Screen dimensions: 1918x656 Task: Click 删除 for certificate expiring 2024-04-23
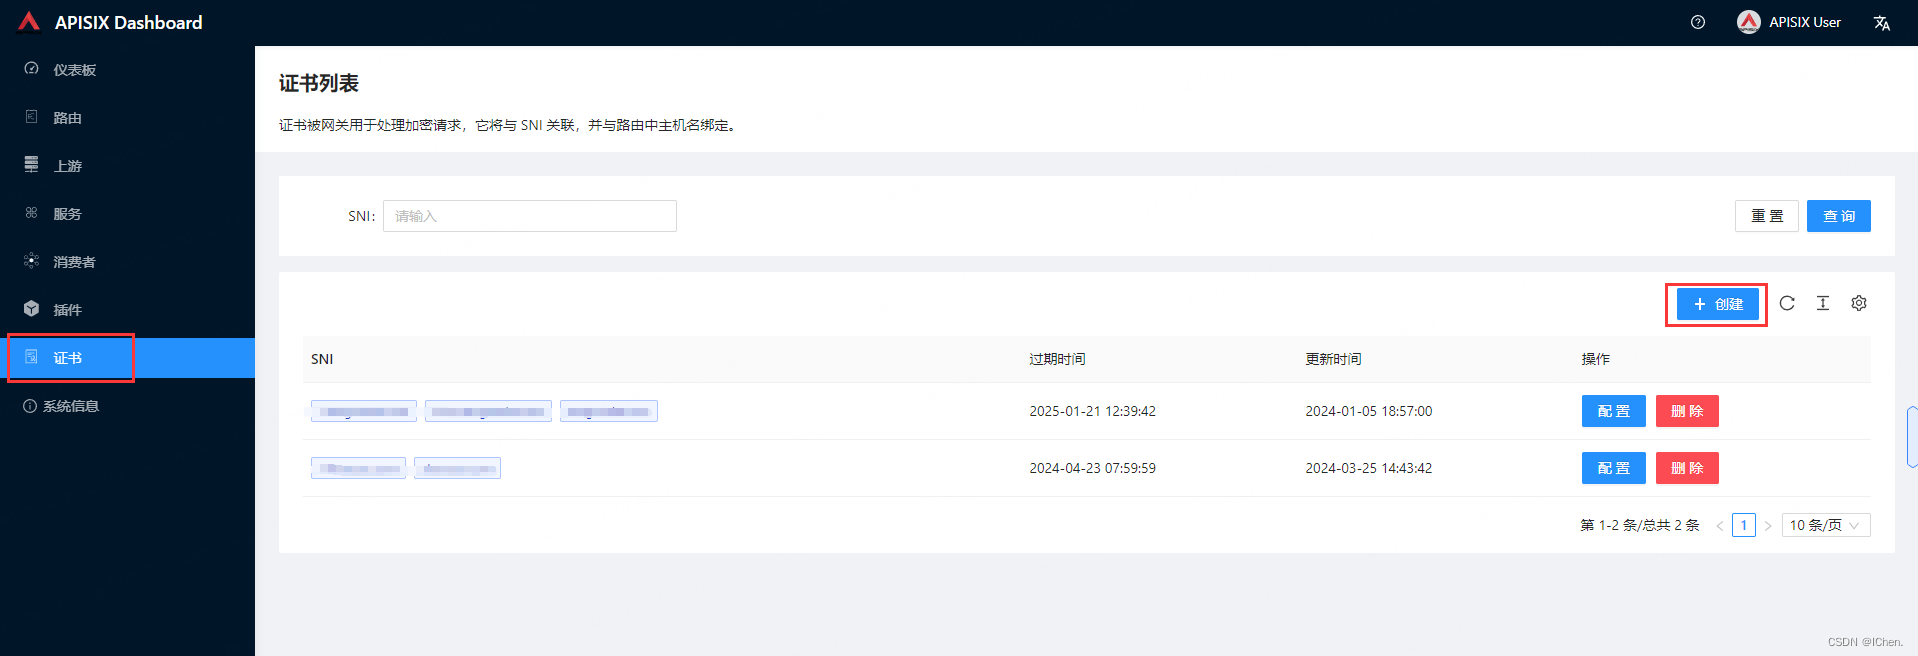[x=1687, y=468]
